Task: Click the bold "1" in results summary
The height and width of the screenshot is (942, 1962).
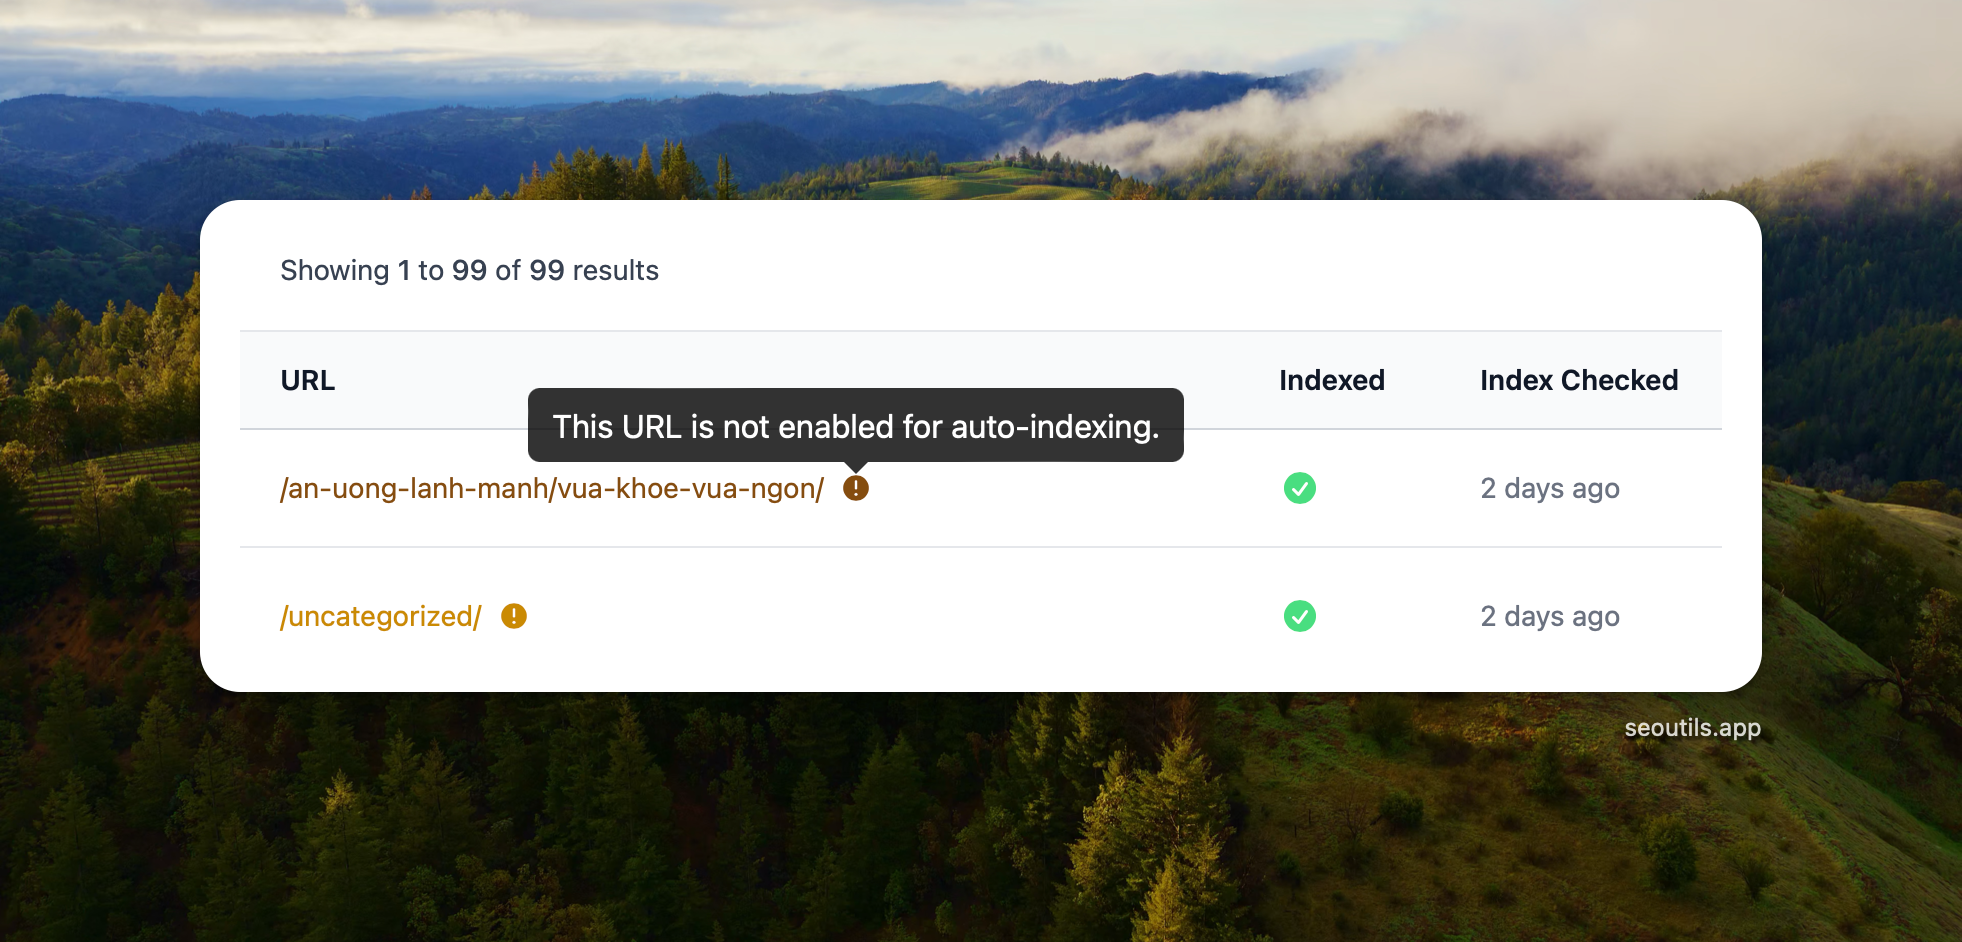Action: click(x=404, y=271)
